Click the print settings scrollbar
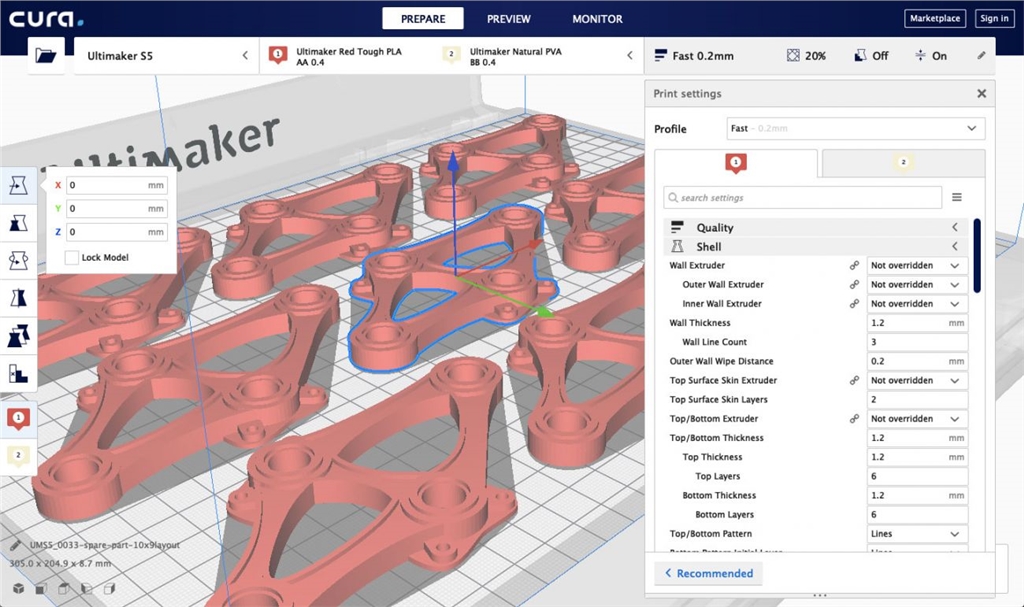This screenshot has width=1024, height=607. point(977,256)
